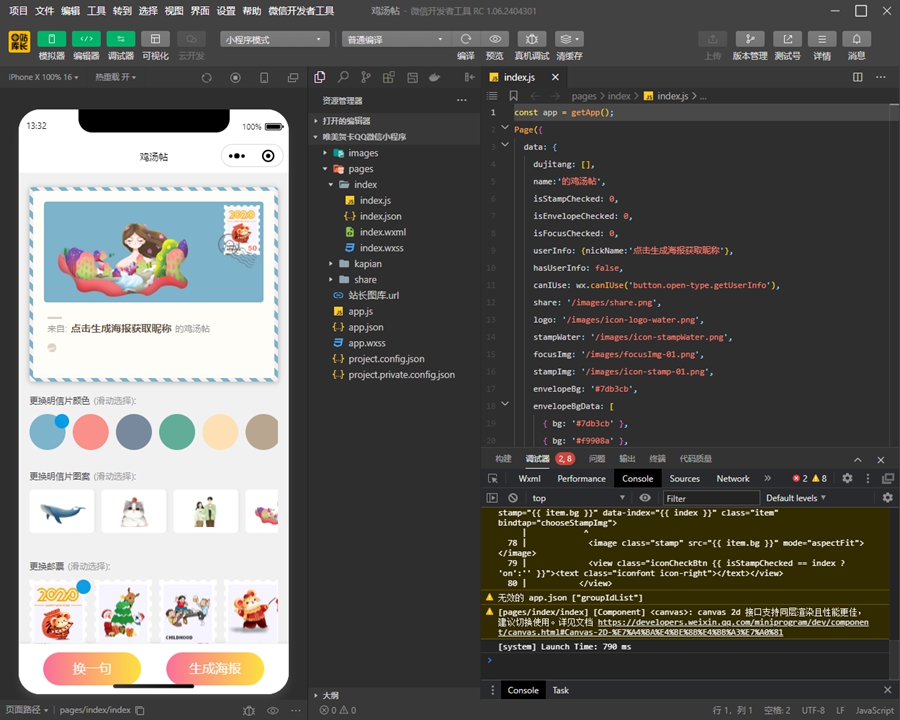
Task: Select the green postcard color swatch
Action: click(x=177, y=431)
